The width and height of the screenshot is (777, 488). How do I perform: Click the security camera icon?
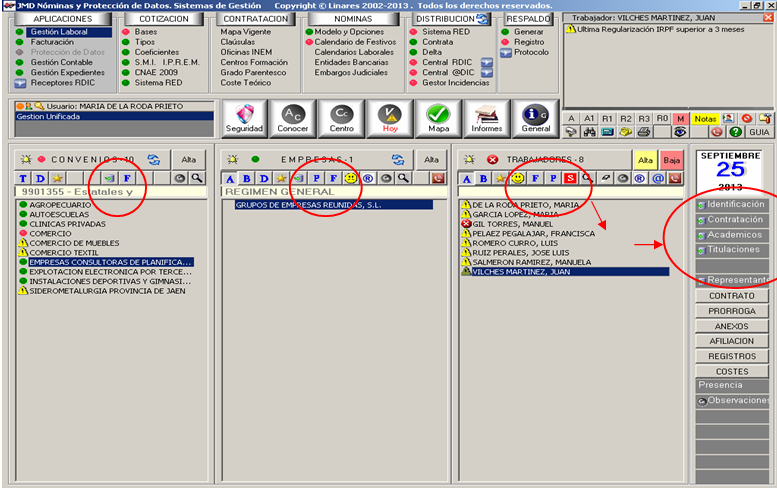point(571,132)
